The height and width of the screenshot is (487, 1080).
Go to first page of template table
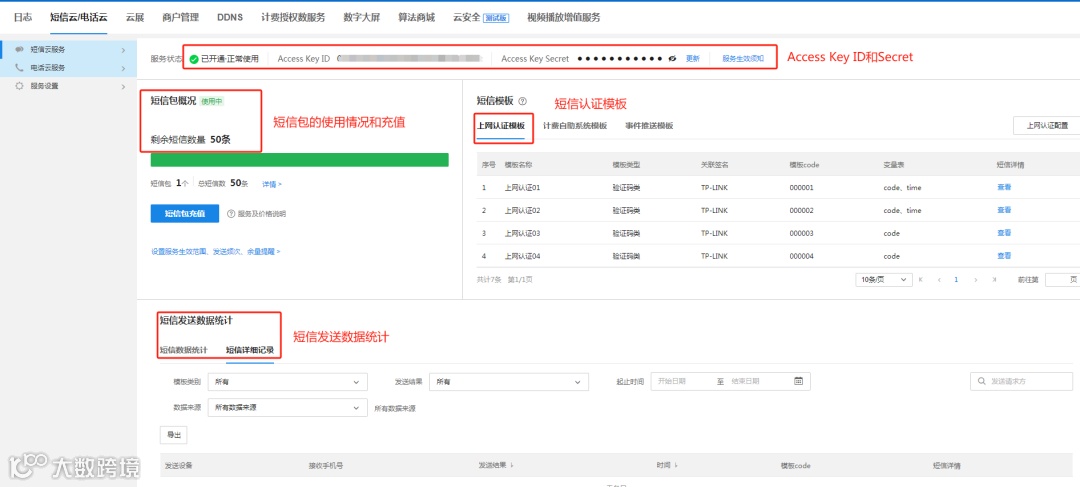(x=921, y=280)
